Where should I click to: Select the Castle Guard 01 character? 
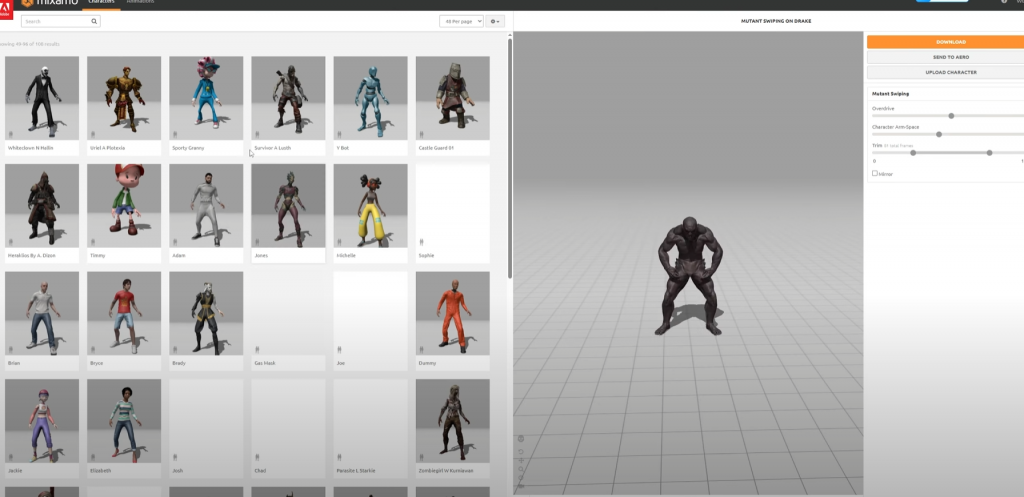(453, 105)
